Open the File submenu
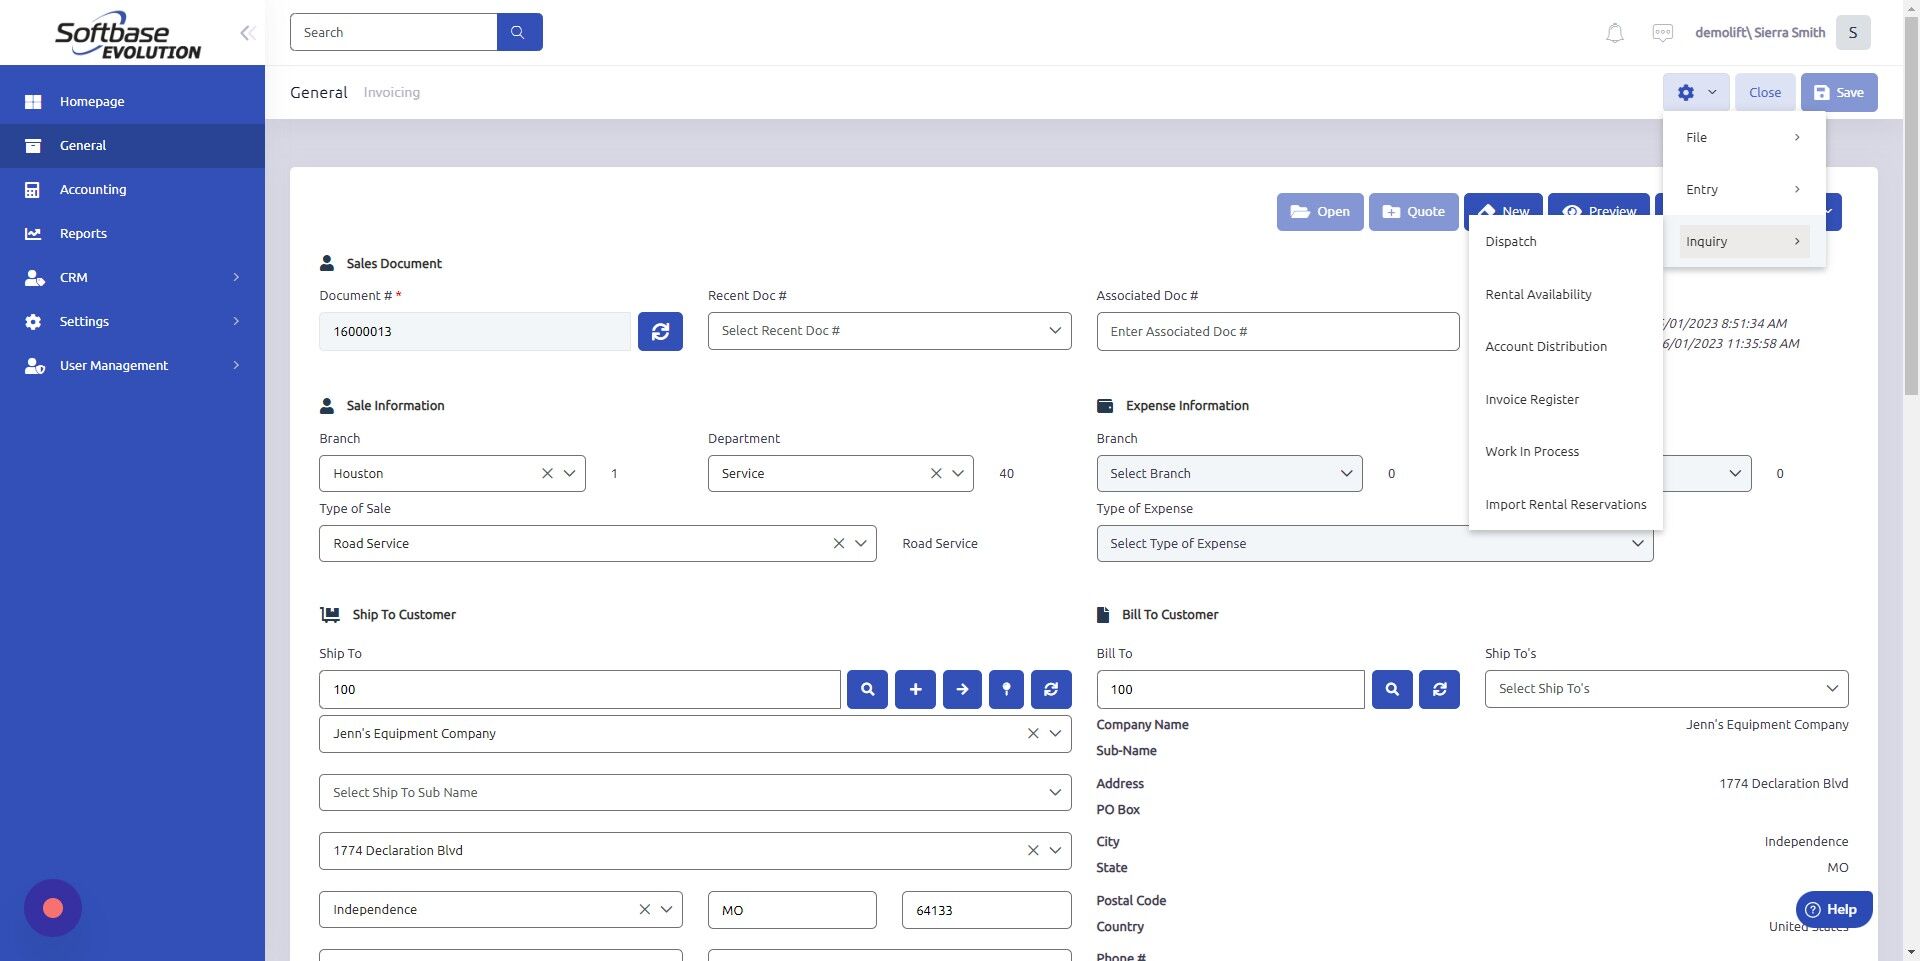 pyautogui.click(x=1744, y=137)
